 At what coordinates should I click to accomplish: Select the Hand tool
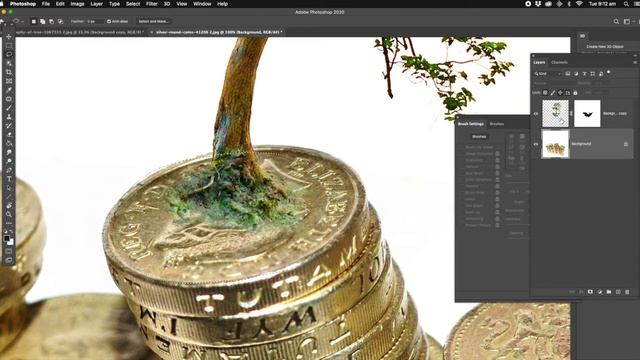pos(9,206)
